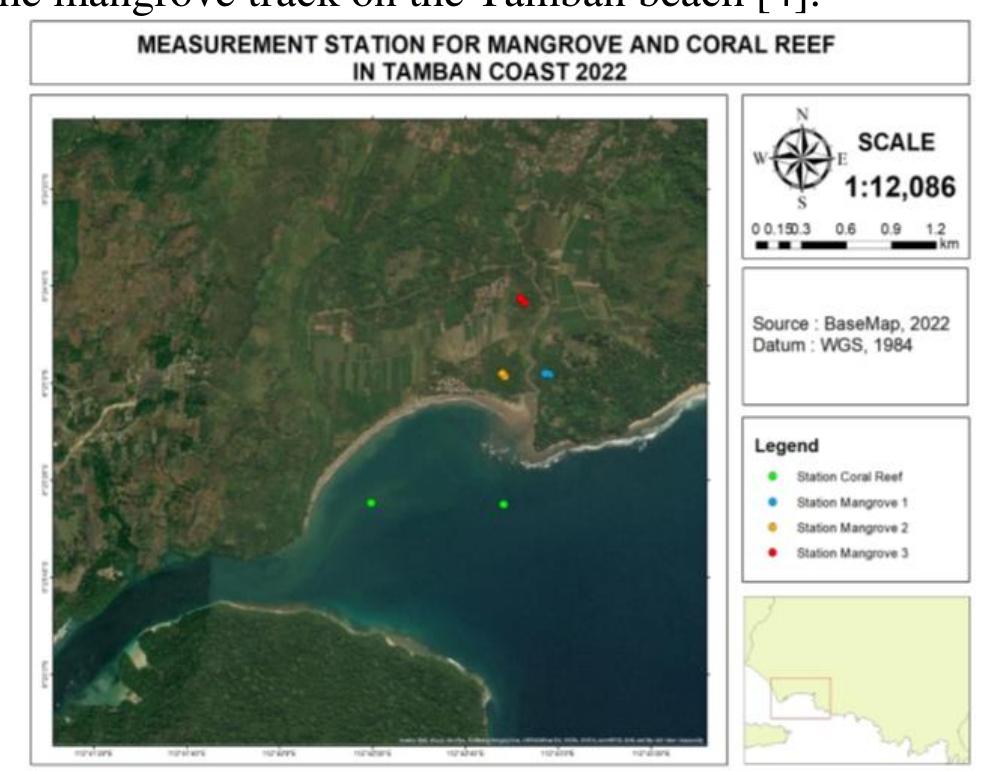Click the inset locator map
This screenshot has height=771, width=995.
(x=857, y=680)
